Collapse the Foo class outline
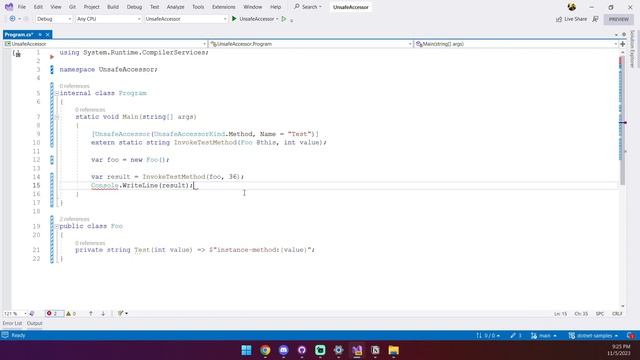The width and height of the screenshot is (640, 360). coord(57,227)
